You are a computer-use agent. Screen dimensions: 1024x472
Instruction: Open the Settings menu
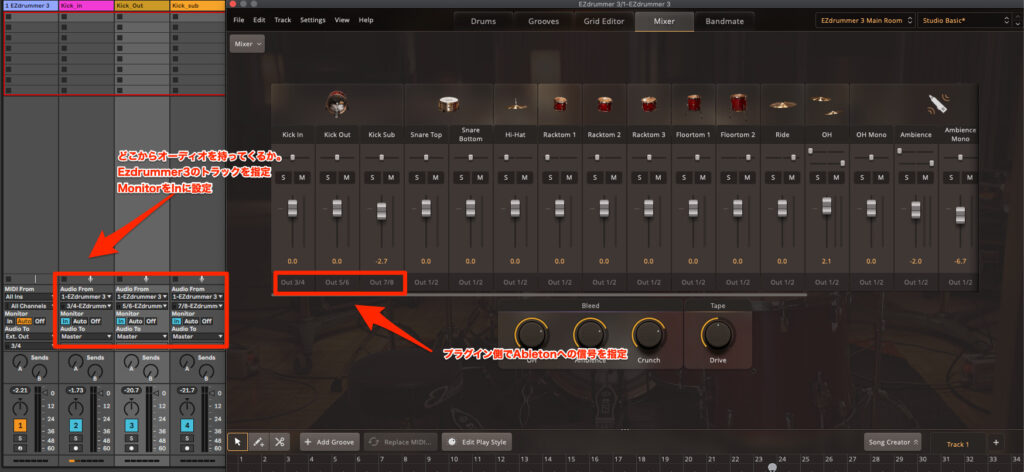tap(312, 20)
